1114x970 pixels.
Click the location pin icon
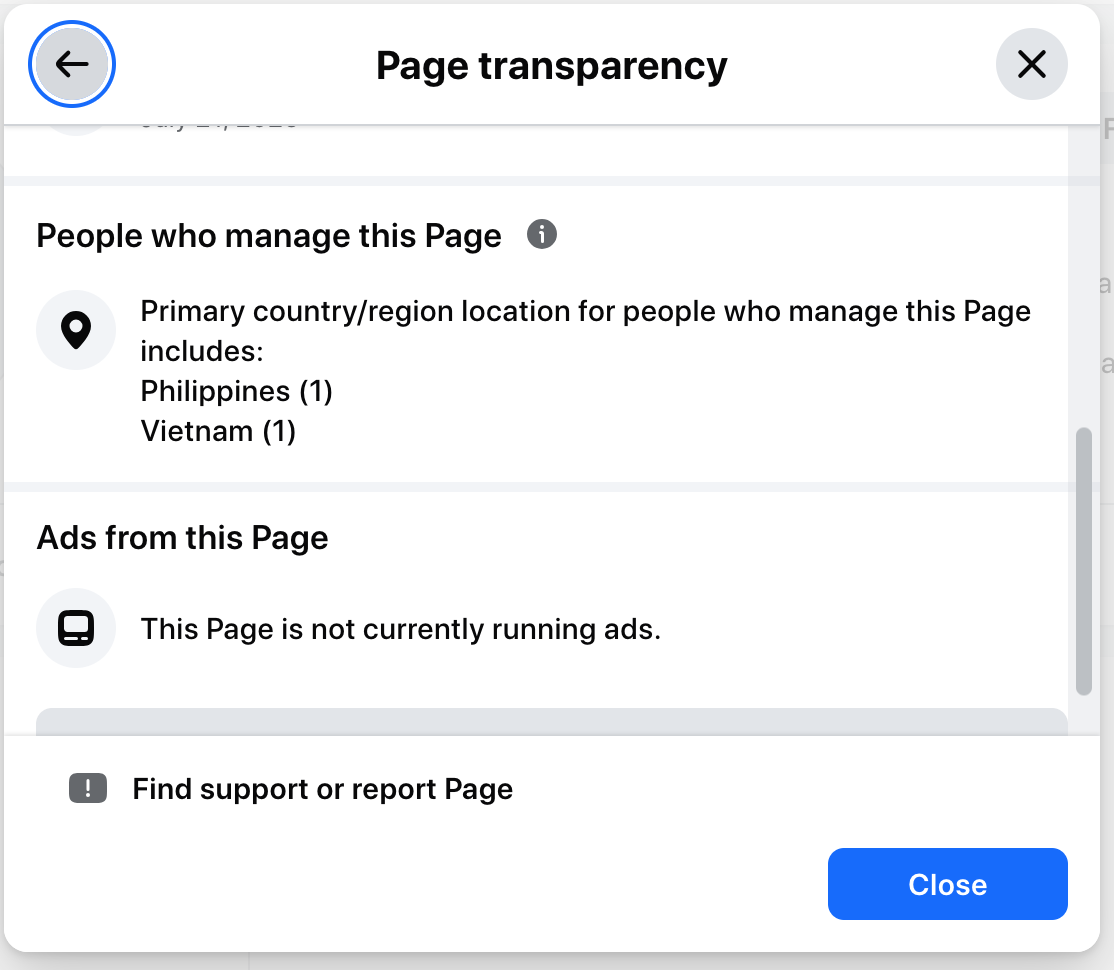coord(76,330)
